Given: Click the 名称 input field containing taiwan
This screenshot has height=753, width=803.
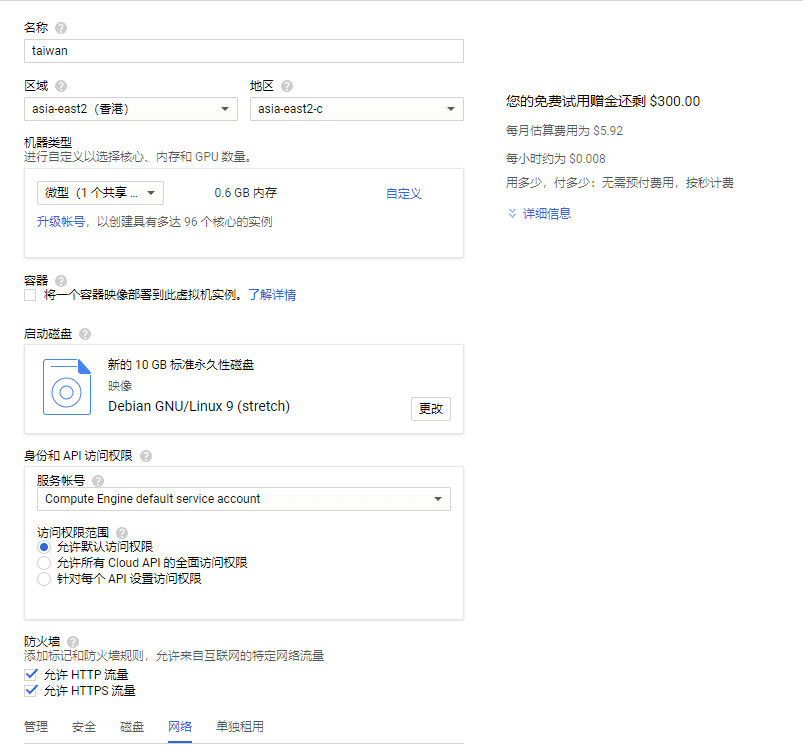Looking at the screenshot, I should point(243,51).
